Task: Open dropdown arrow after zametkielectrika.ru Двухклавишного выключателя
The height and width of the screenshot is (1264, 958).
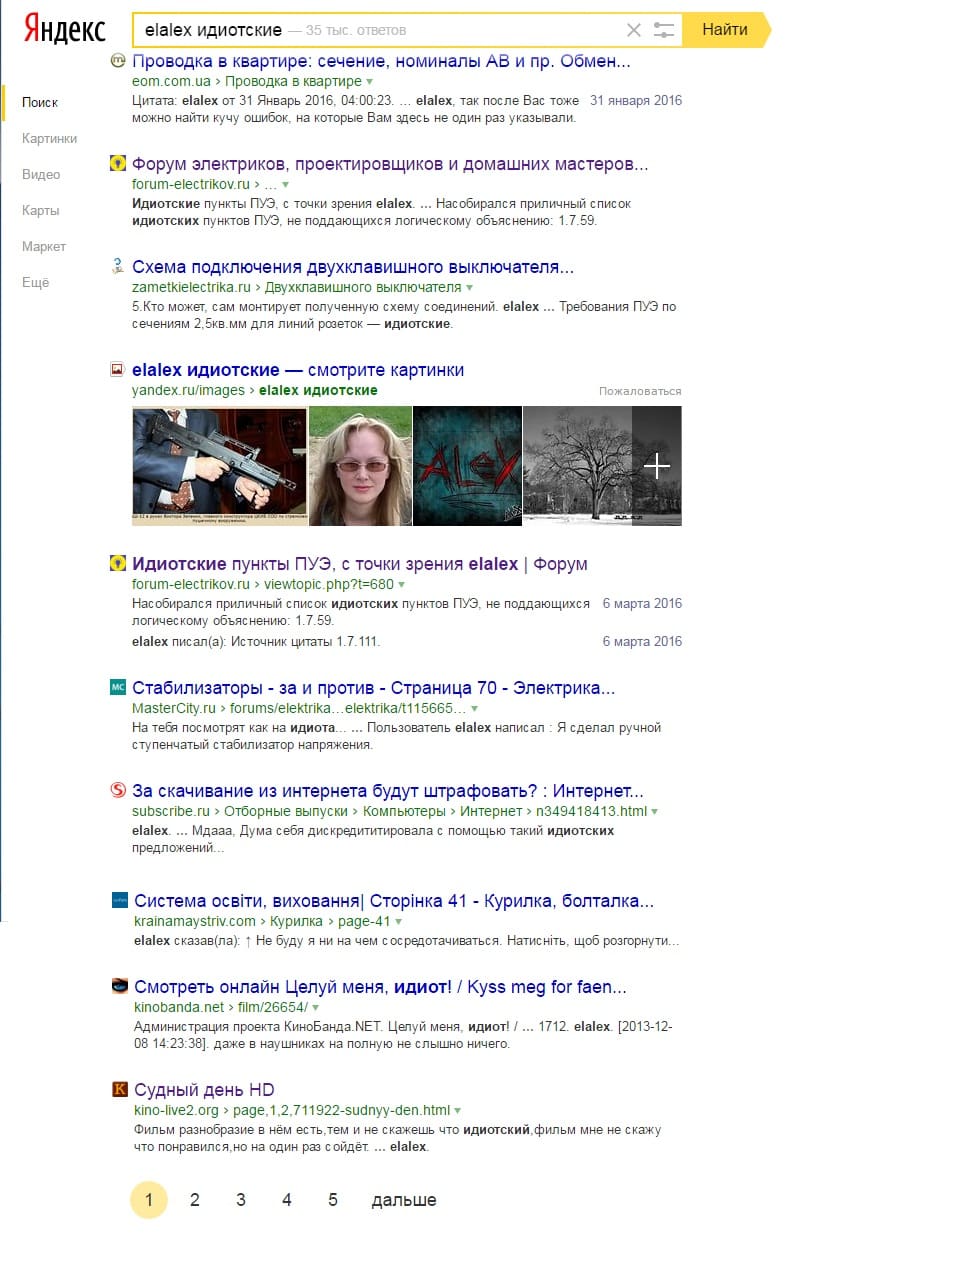Action: (x=470, y=288)
